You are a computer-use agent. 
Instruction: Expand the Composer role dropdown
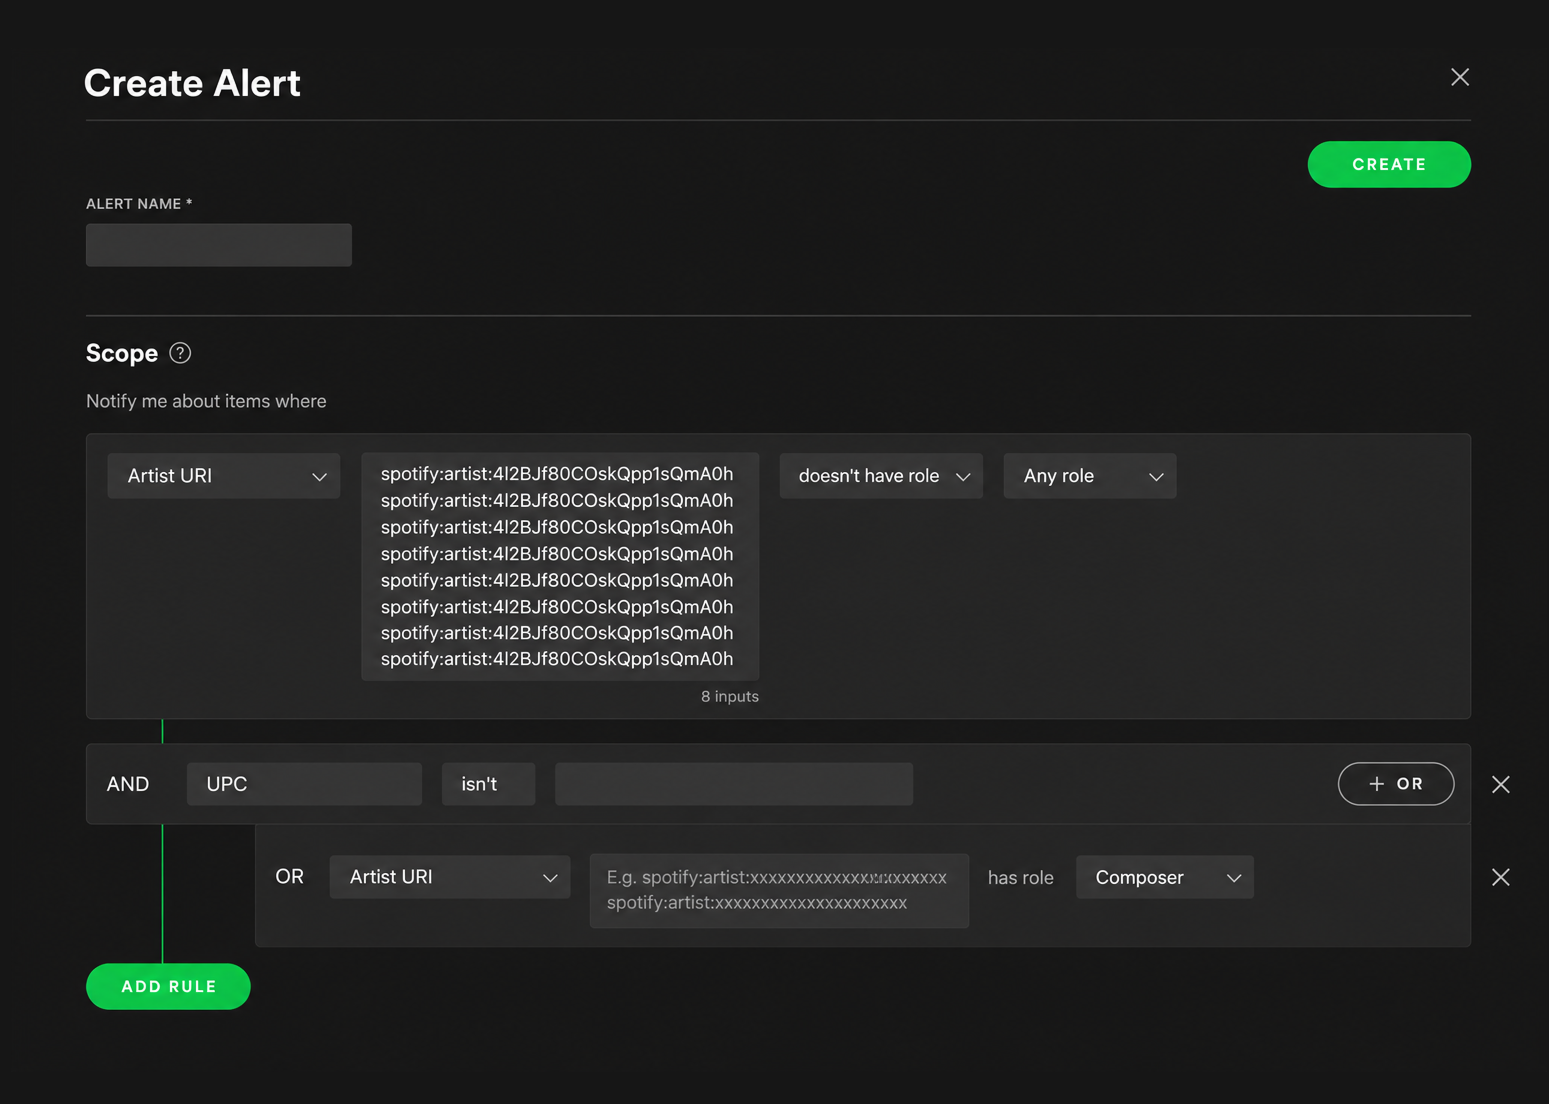1165,877
